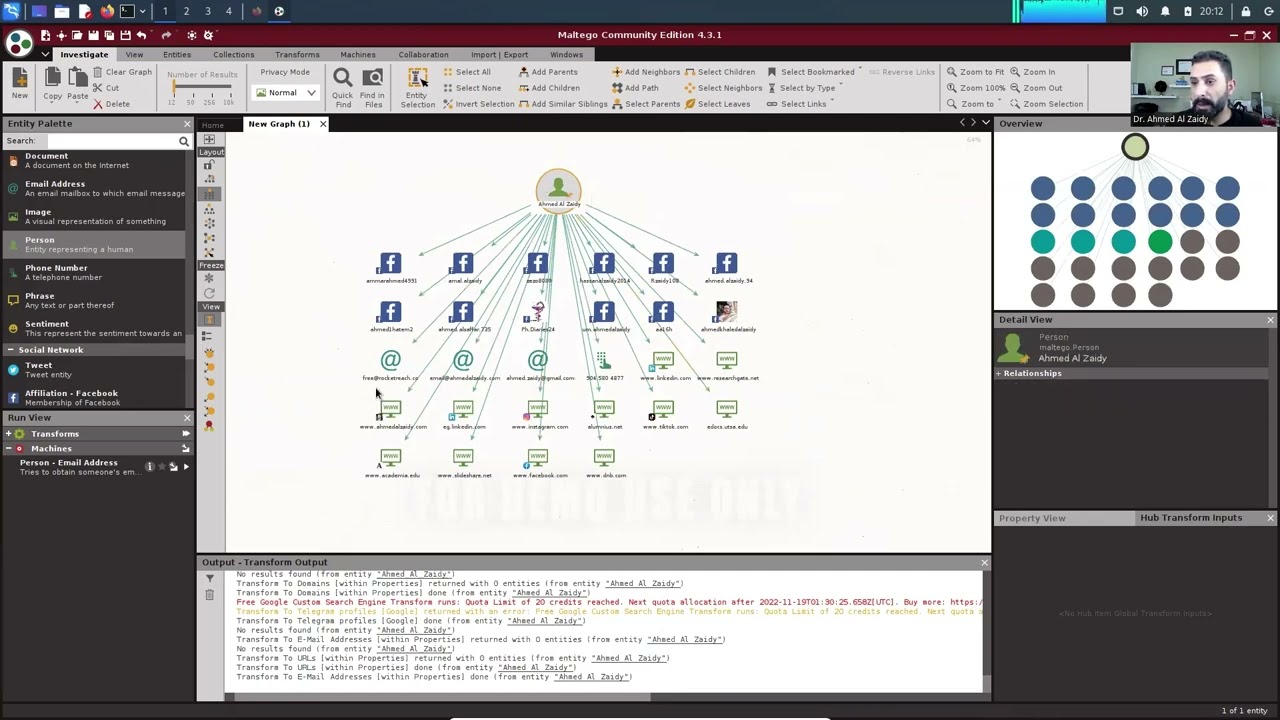The width and height of the screenshot is (1280, 720).
Task: Click the www.tiktok.com website node
Action: point(664,414)
